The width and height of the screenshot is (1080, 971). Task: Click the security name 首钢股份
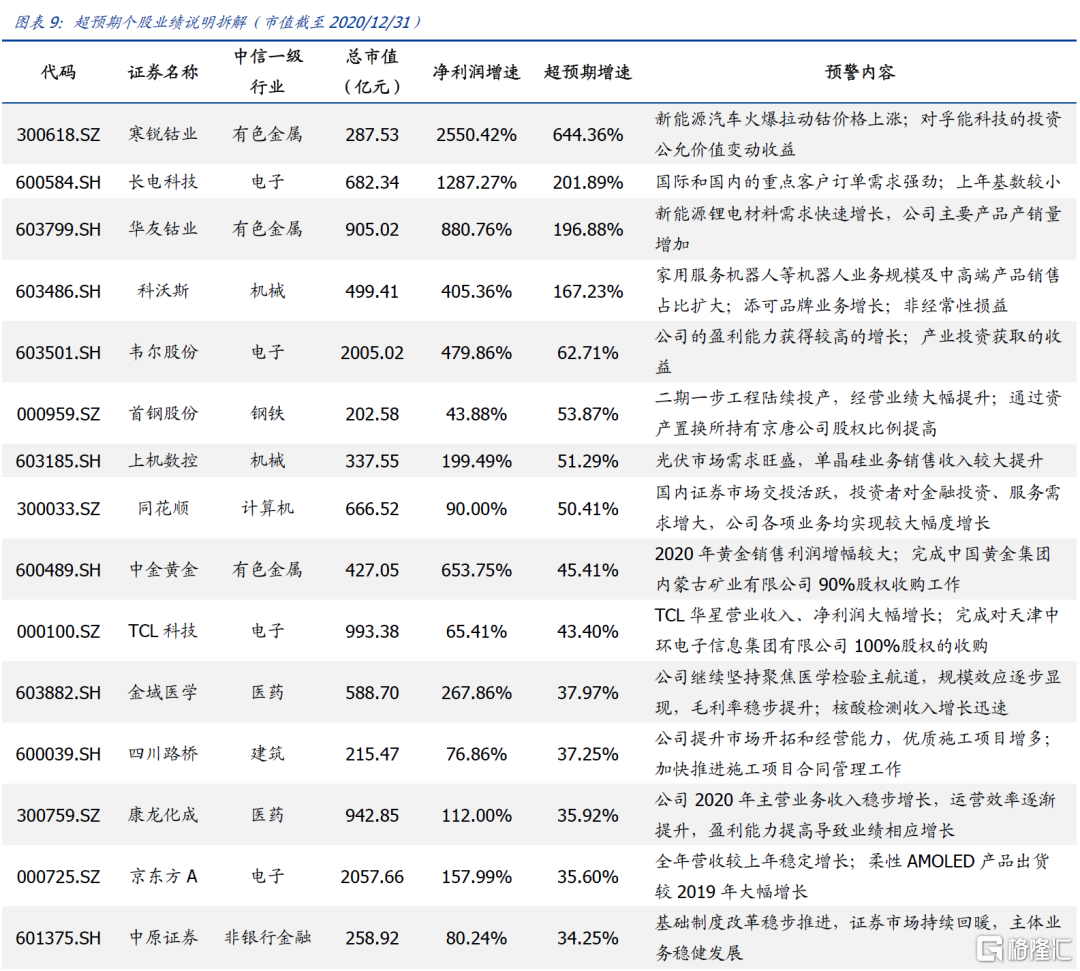click(x=163, y=413)
